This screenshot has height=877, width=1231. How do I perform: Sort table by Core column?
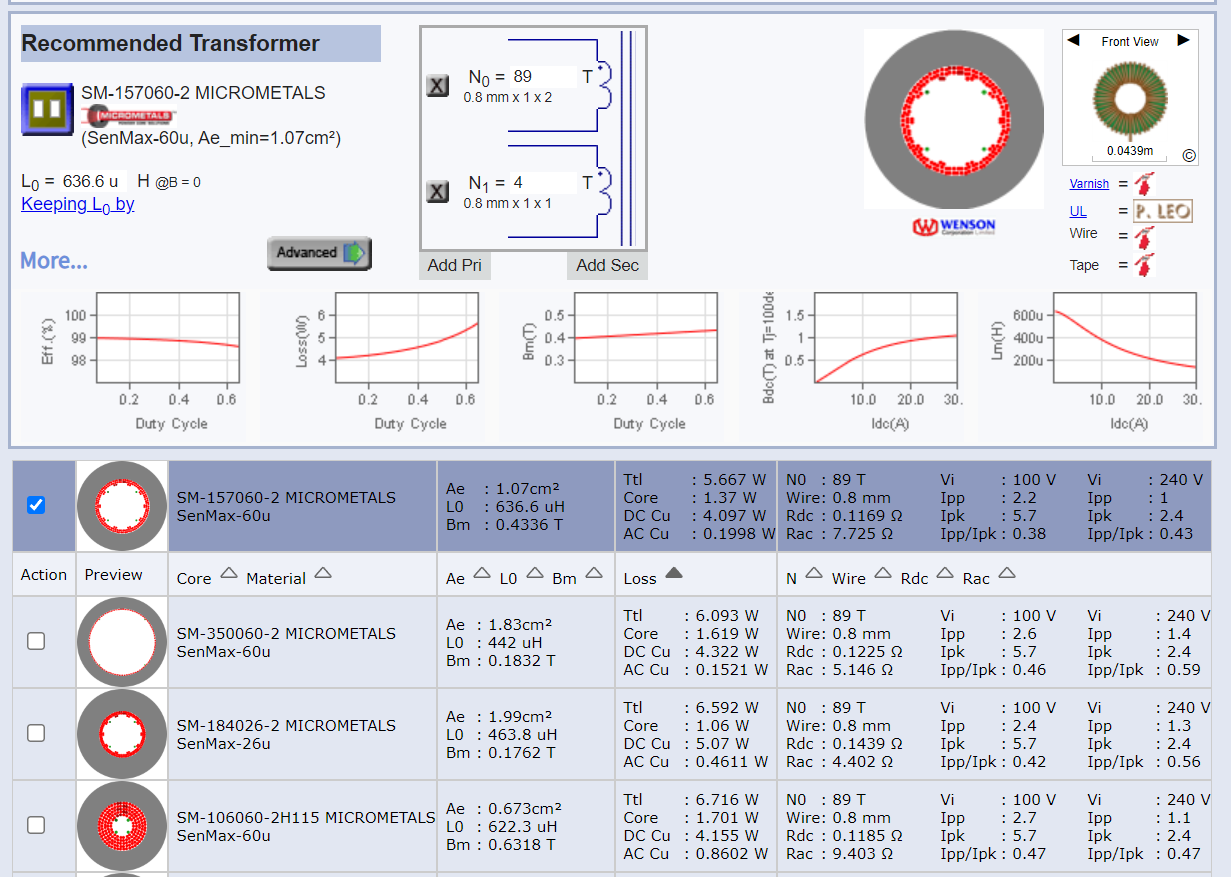point(229,574)
